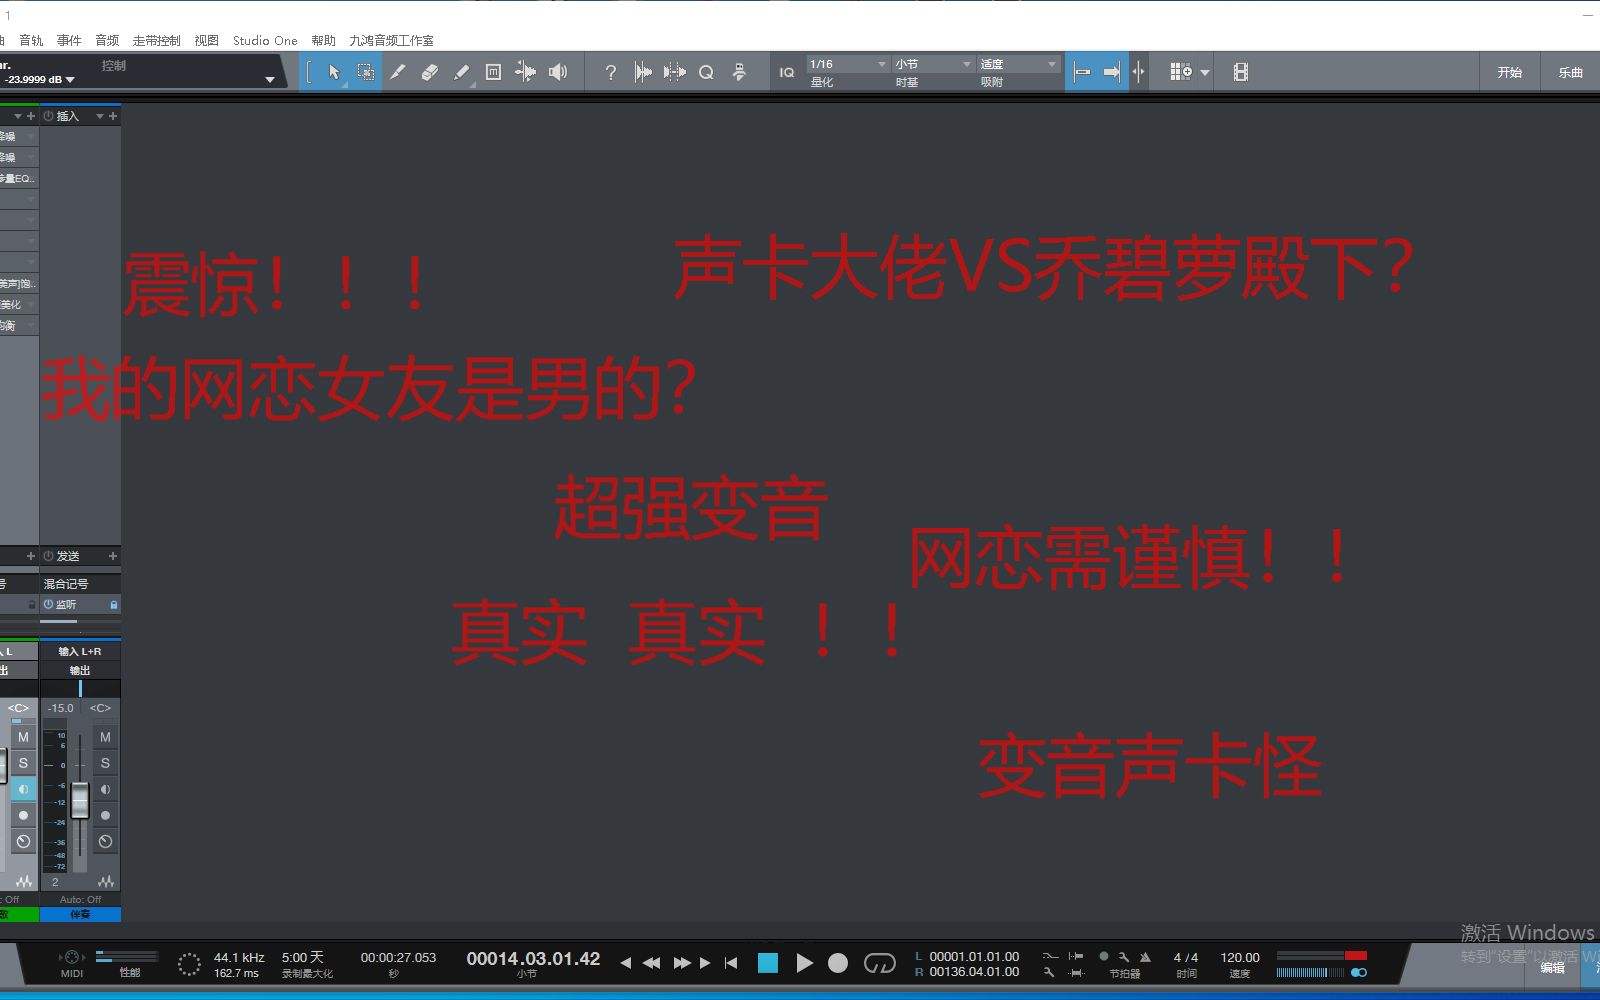Open the 音频 menu
Screen dimensions: 1600x1000
tap(106, 40)
